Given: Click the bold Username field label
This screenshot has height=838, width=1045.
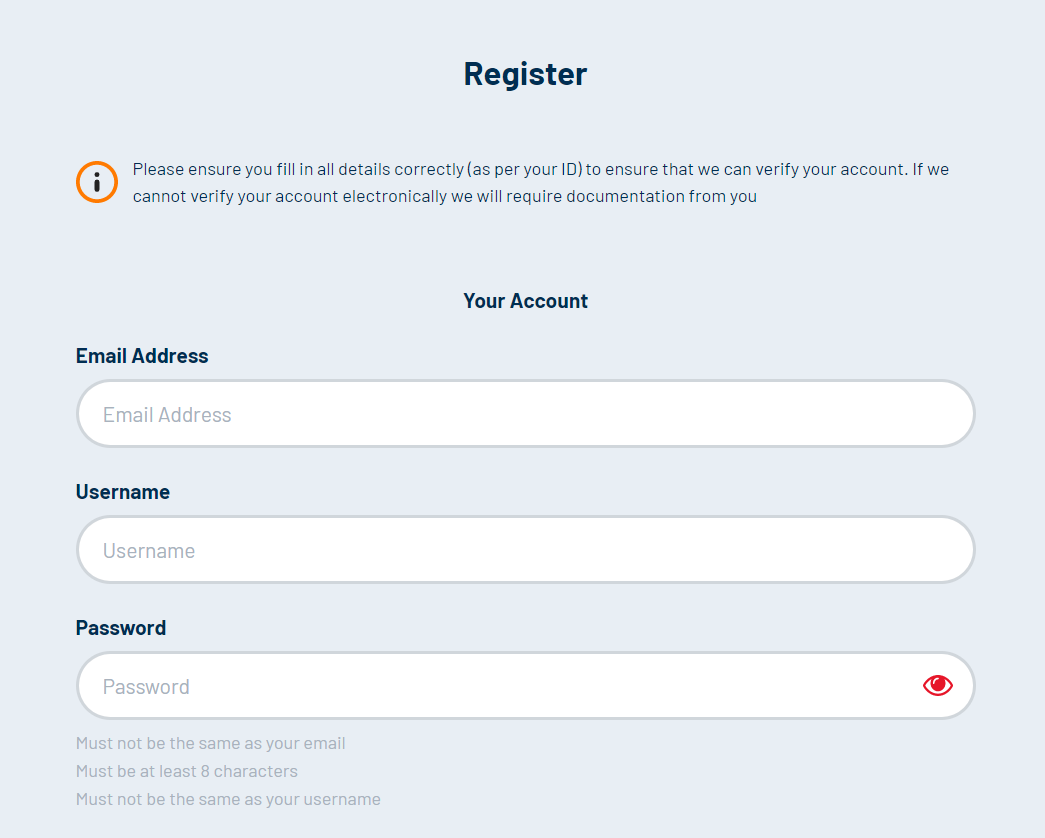Looking at the screenshot, I should coord(123,492).
